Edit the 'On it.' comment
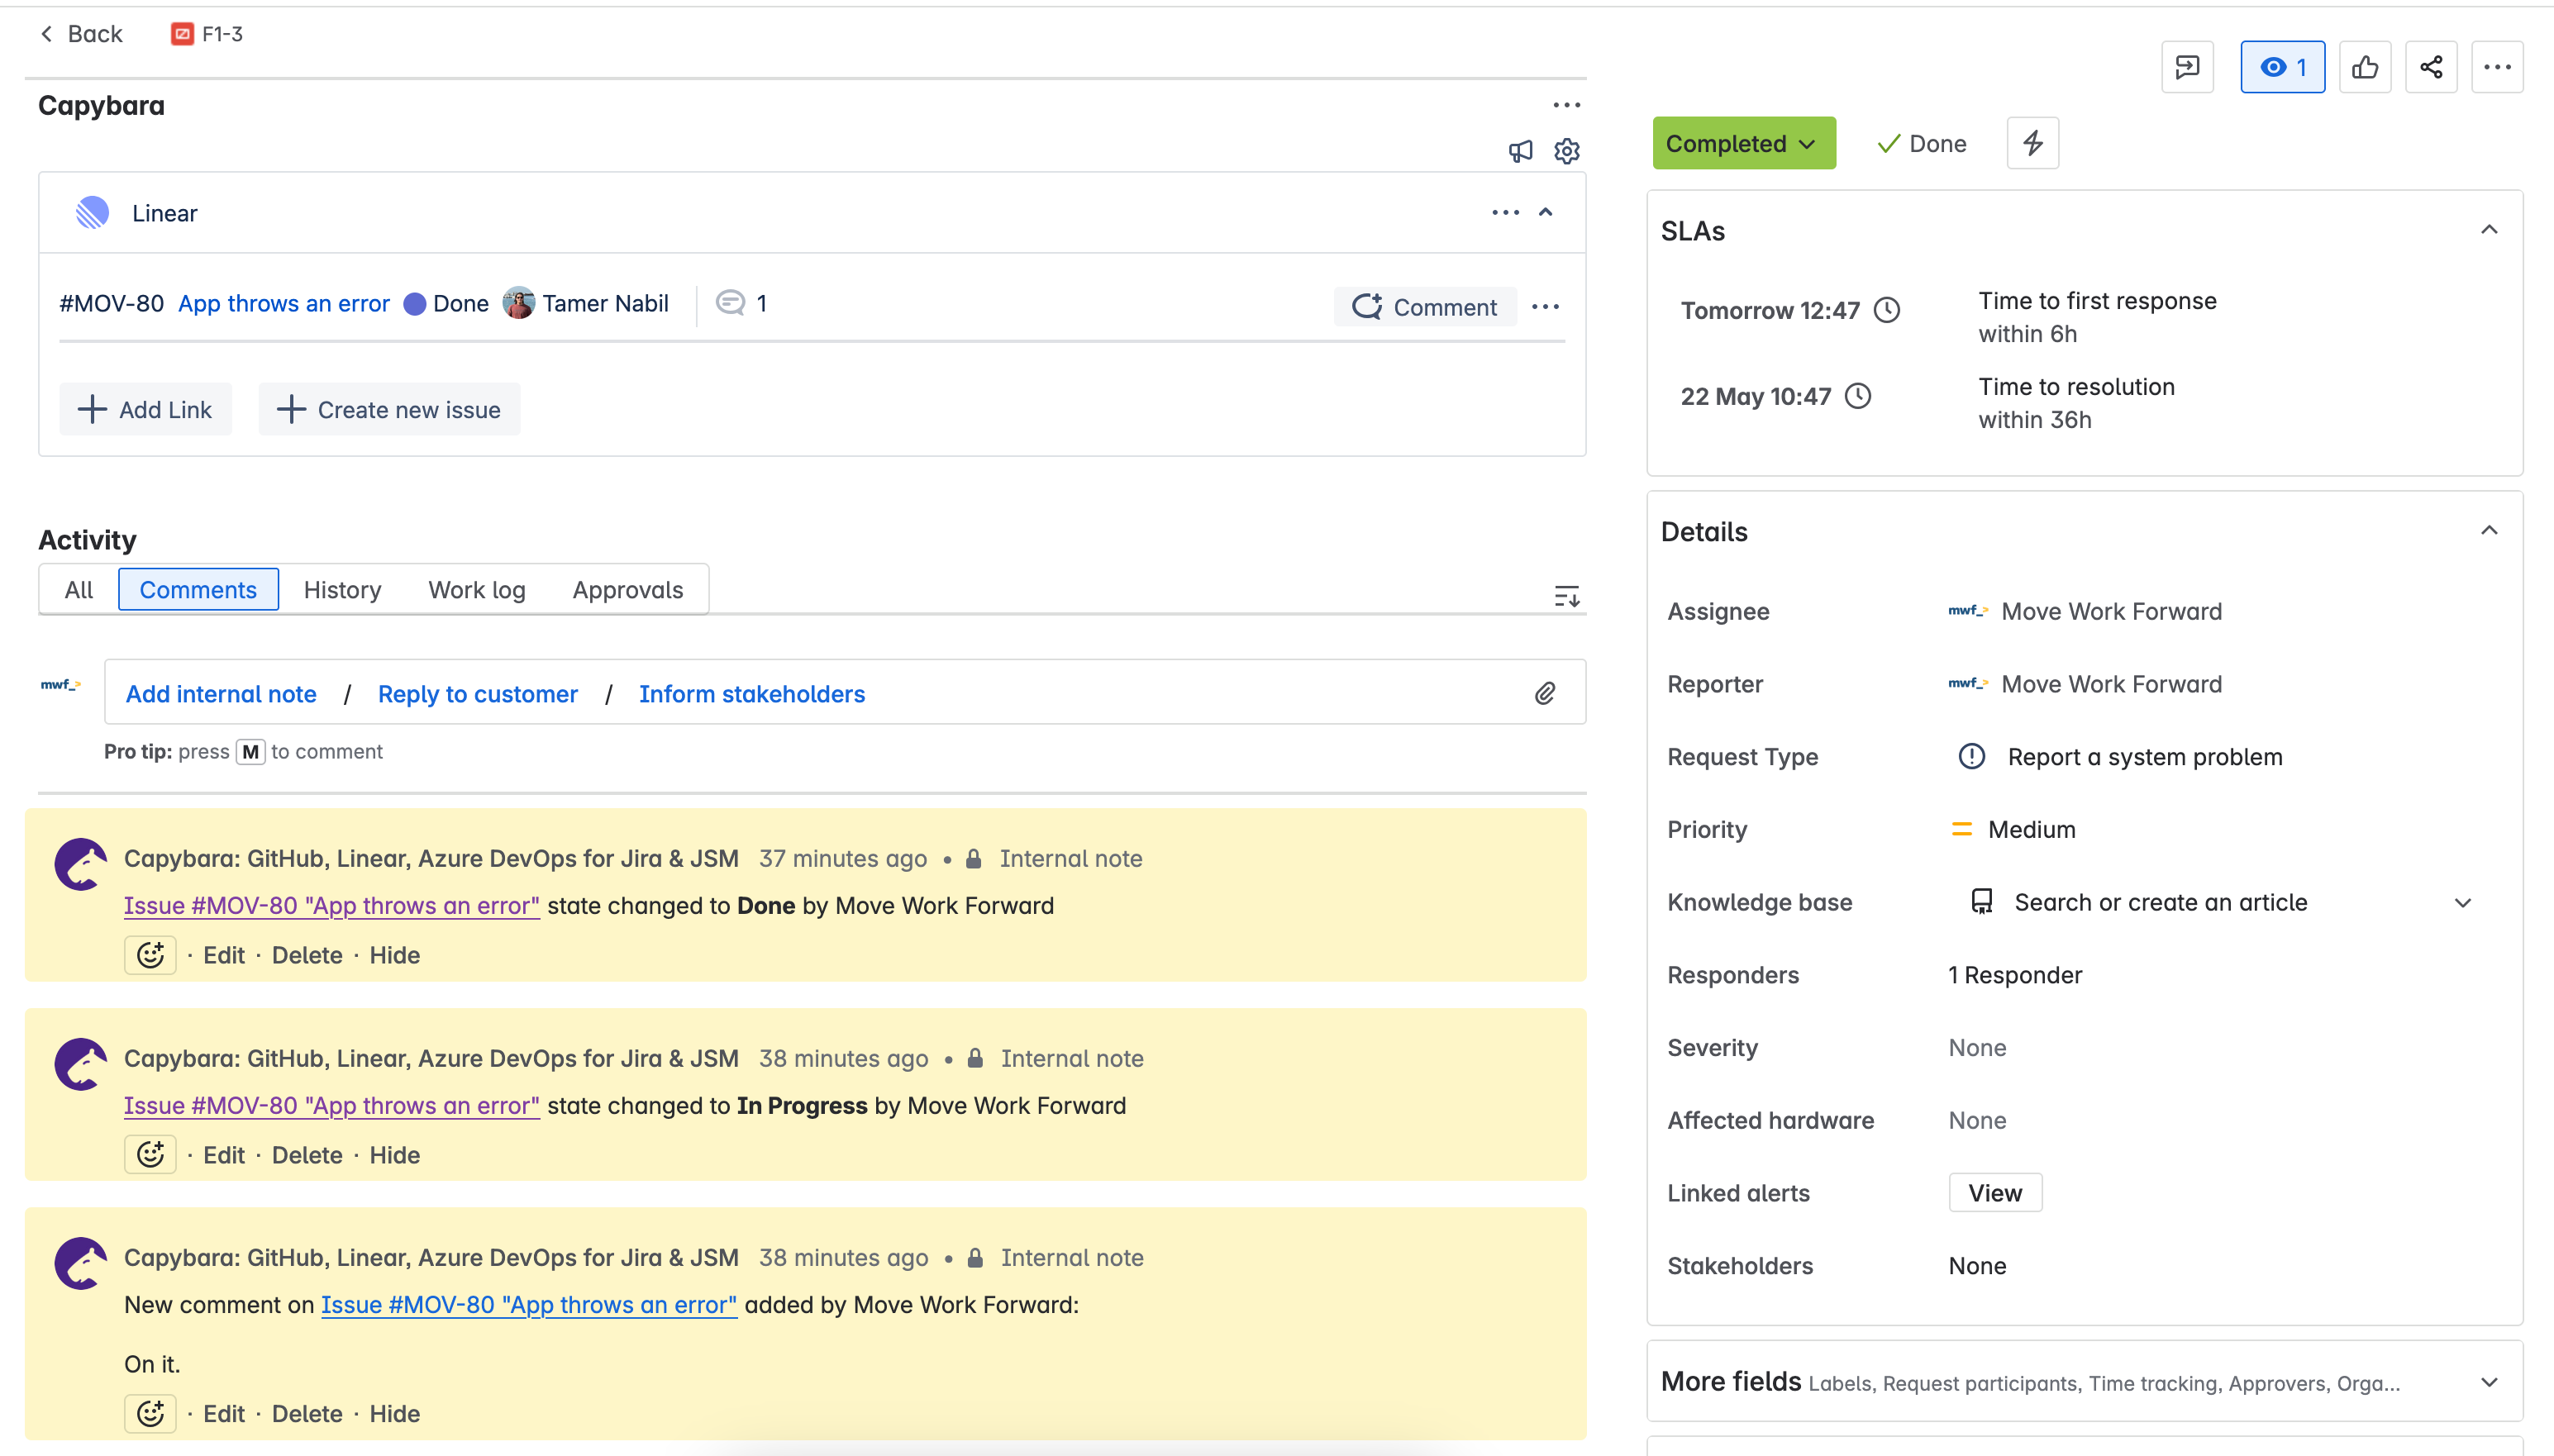 pos(223,1414)
